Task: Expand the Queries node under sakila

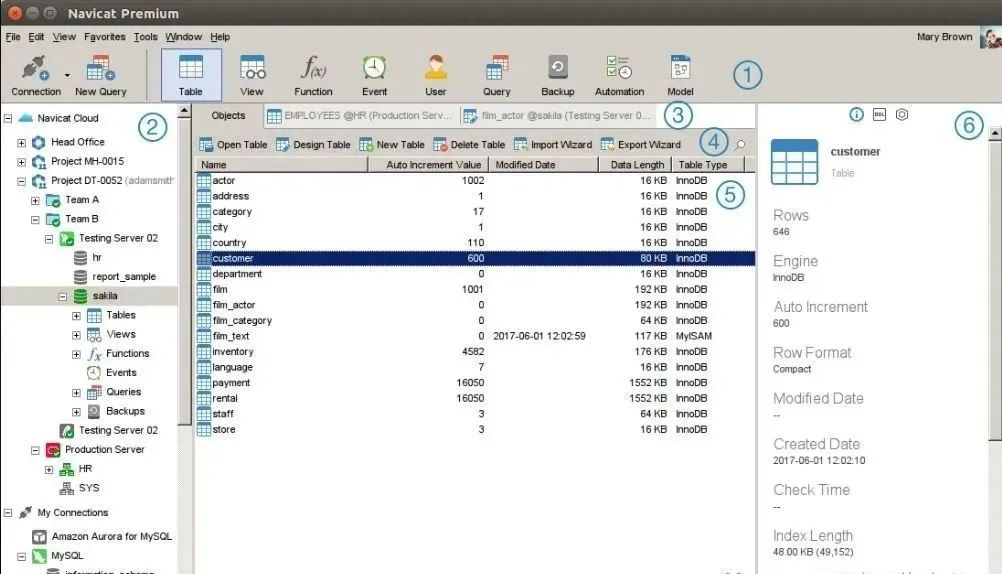Action: [x=76, y=392]
